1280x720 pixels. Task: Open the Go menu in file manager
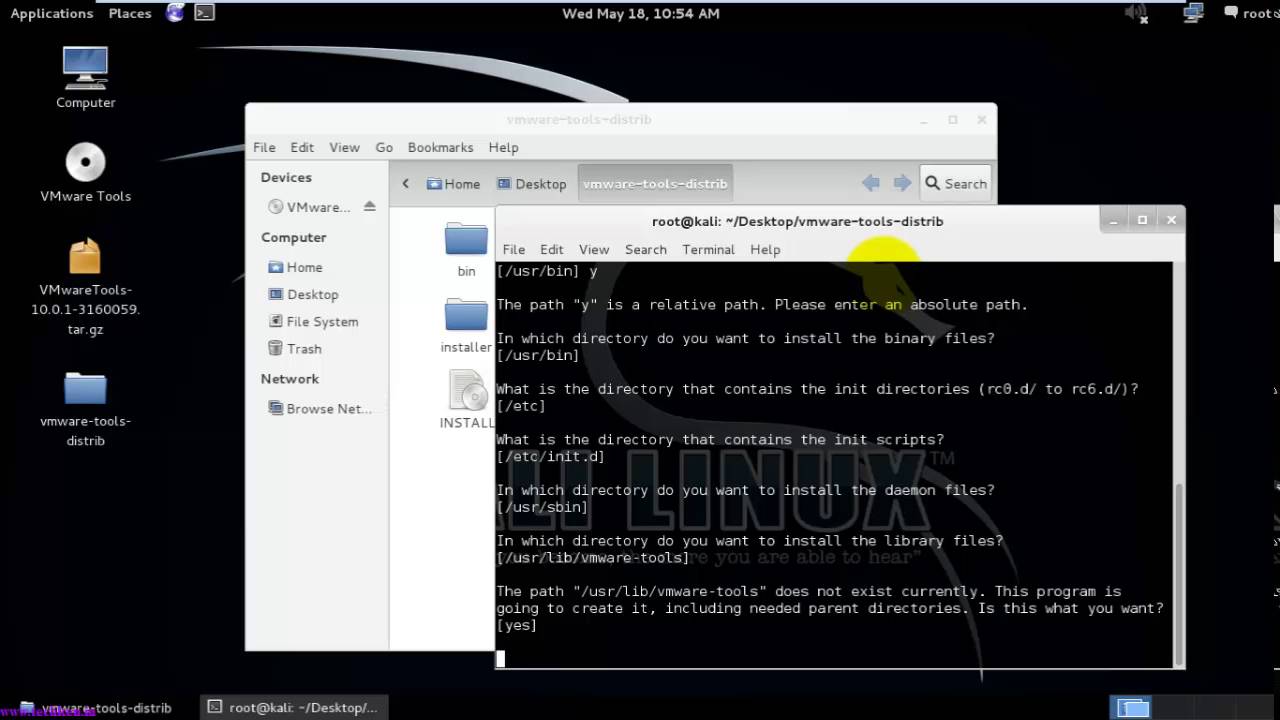[384, 147]
